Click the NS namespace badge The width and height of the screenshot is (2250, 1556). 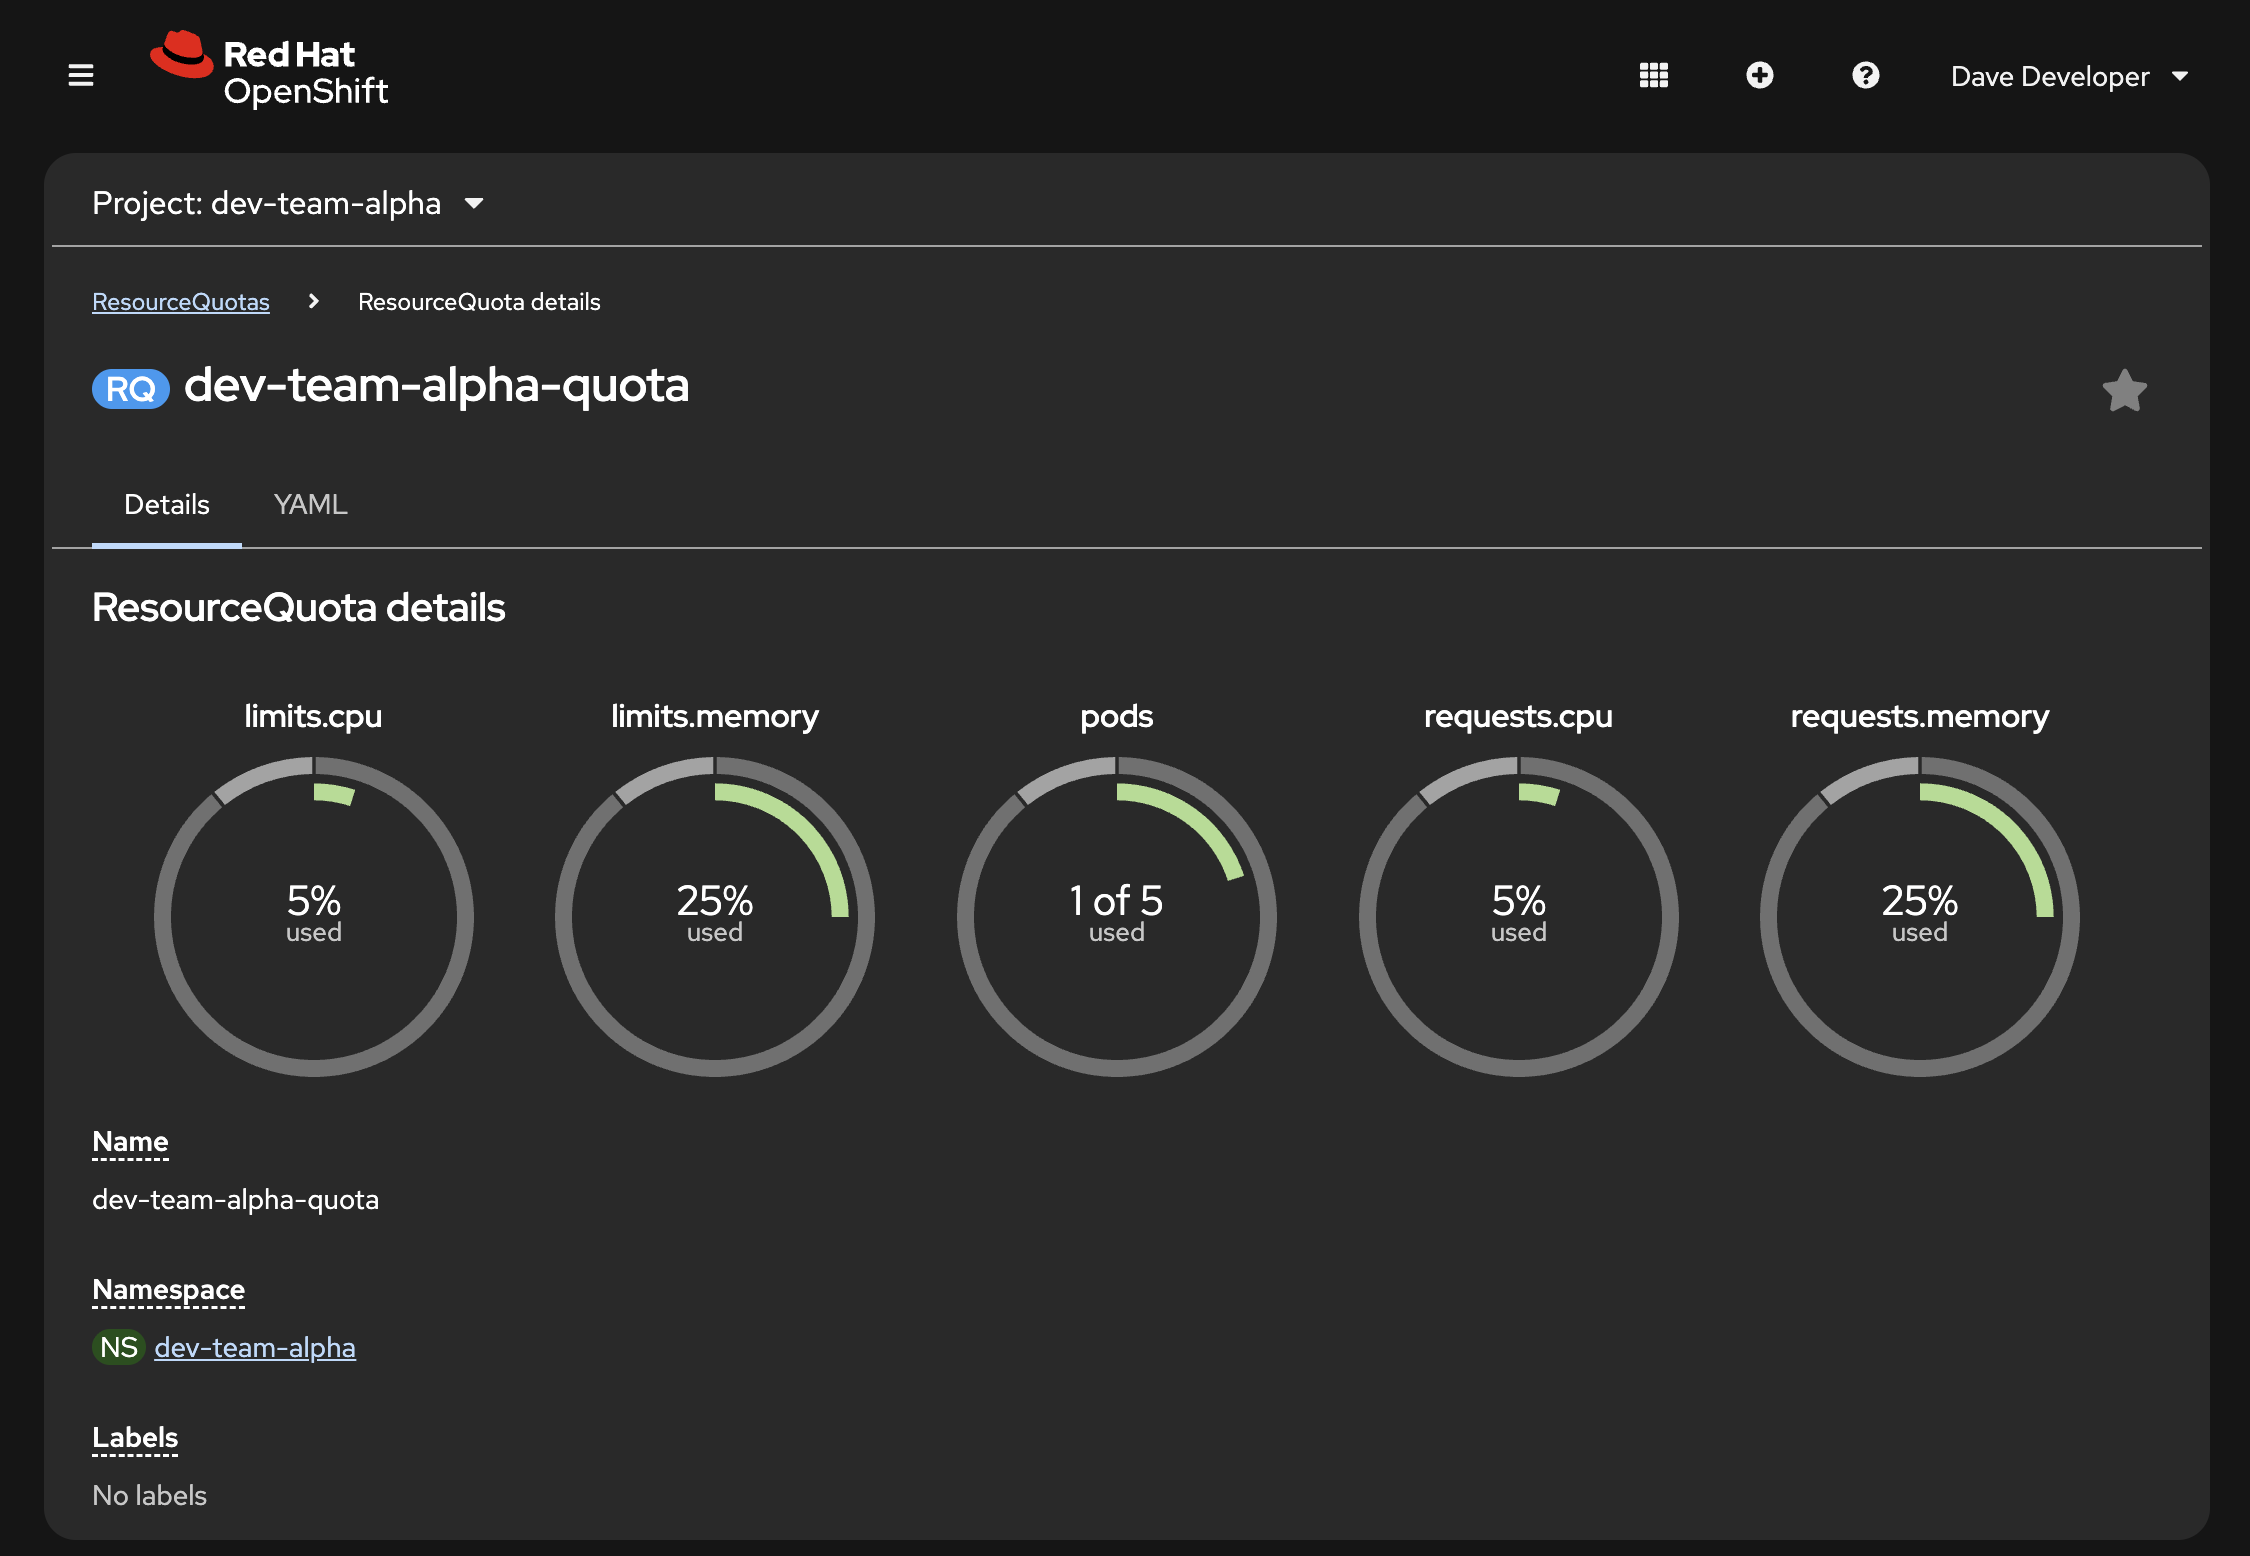(x=119, y=1348)
